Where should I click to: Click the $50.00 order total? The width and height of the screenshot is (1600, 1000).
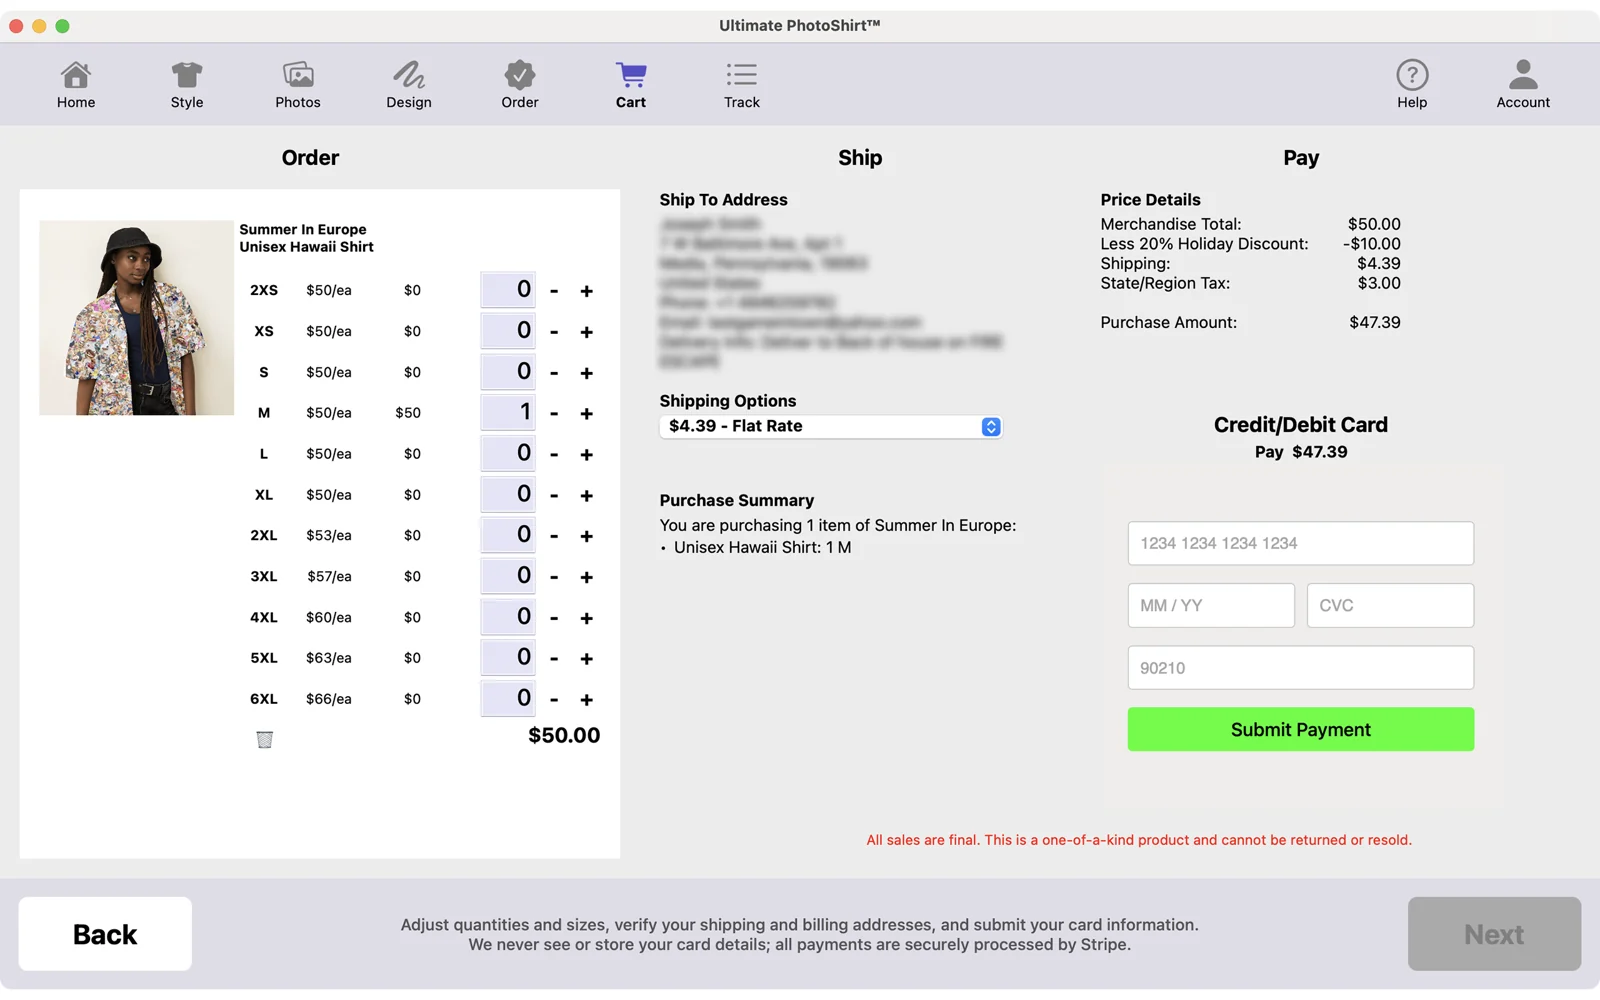(564, 736)
